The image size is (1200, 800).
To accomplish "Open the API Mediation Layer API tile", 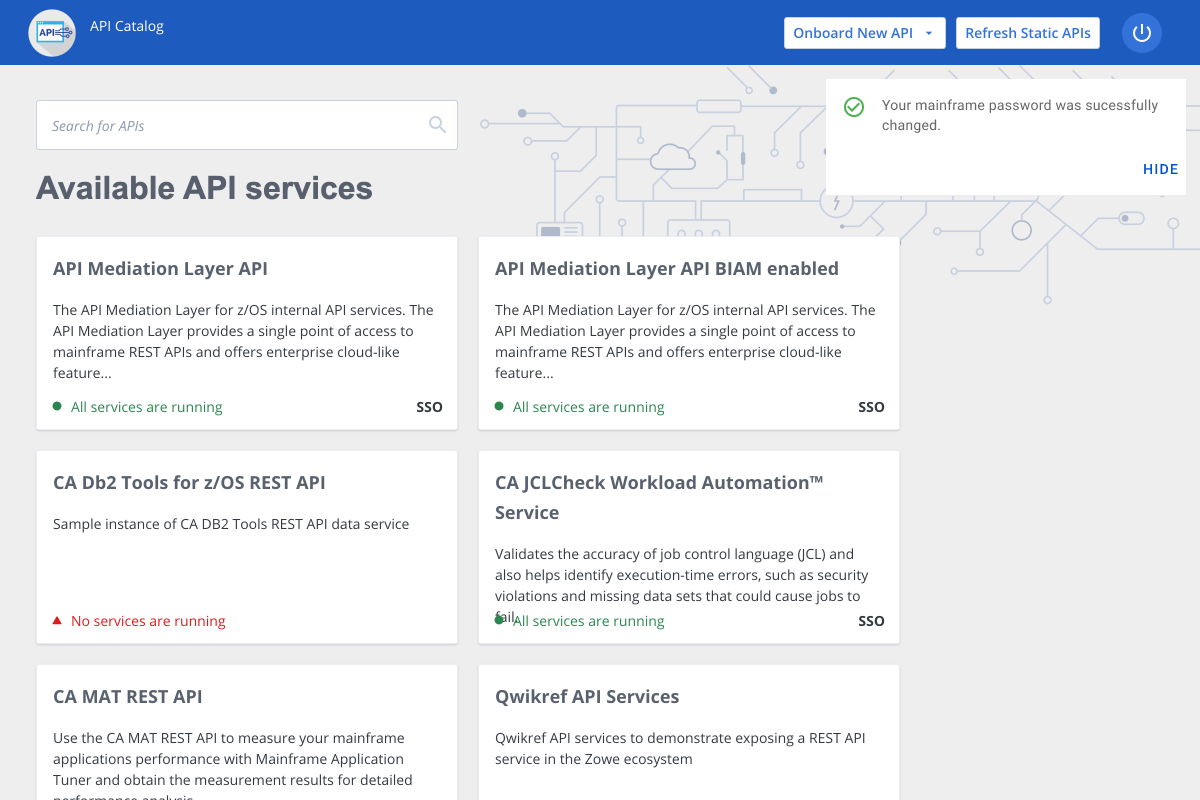I will 247,333.
